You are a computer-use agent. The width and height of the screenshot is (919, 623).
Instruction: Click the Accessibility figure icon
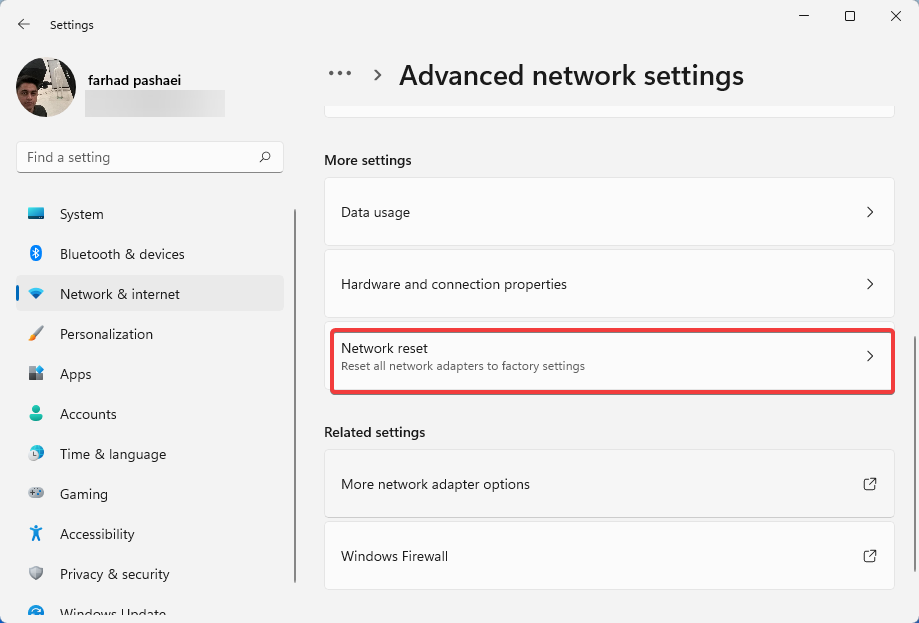point(36,534)
